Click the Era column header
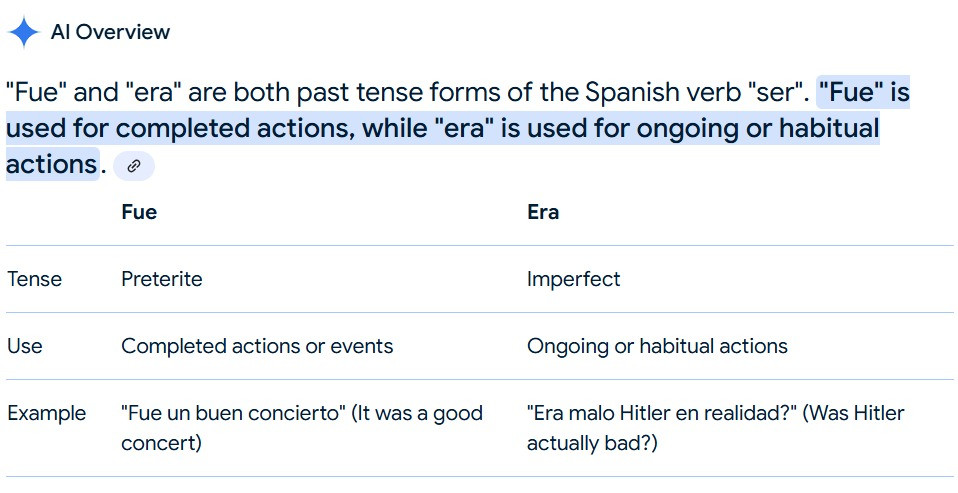 543,212
